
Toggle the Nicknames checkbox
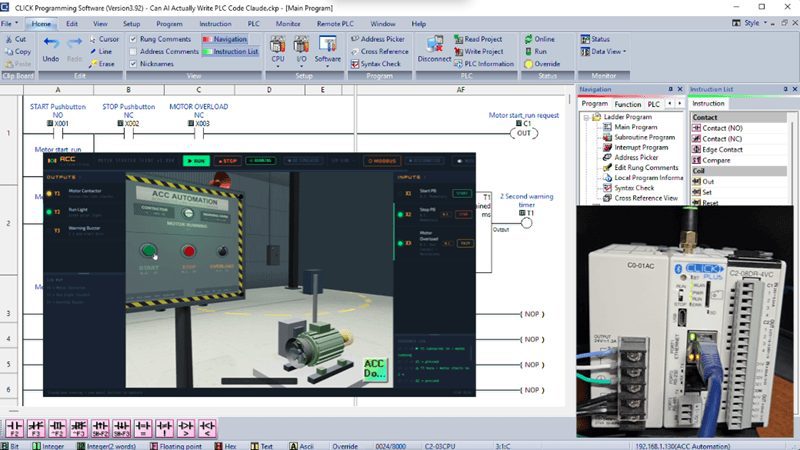133,64
